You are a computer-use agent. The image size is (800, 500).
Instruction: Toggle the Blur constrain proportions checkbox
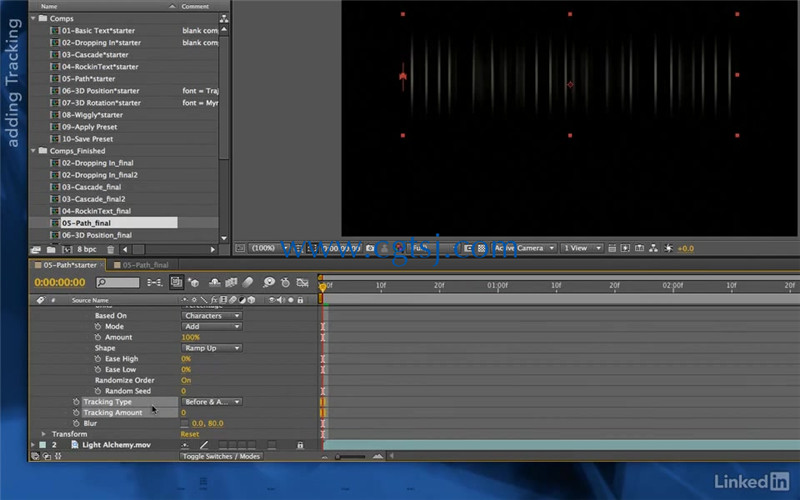[x=185, y=423]
